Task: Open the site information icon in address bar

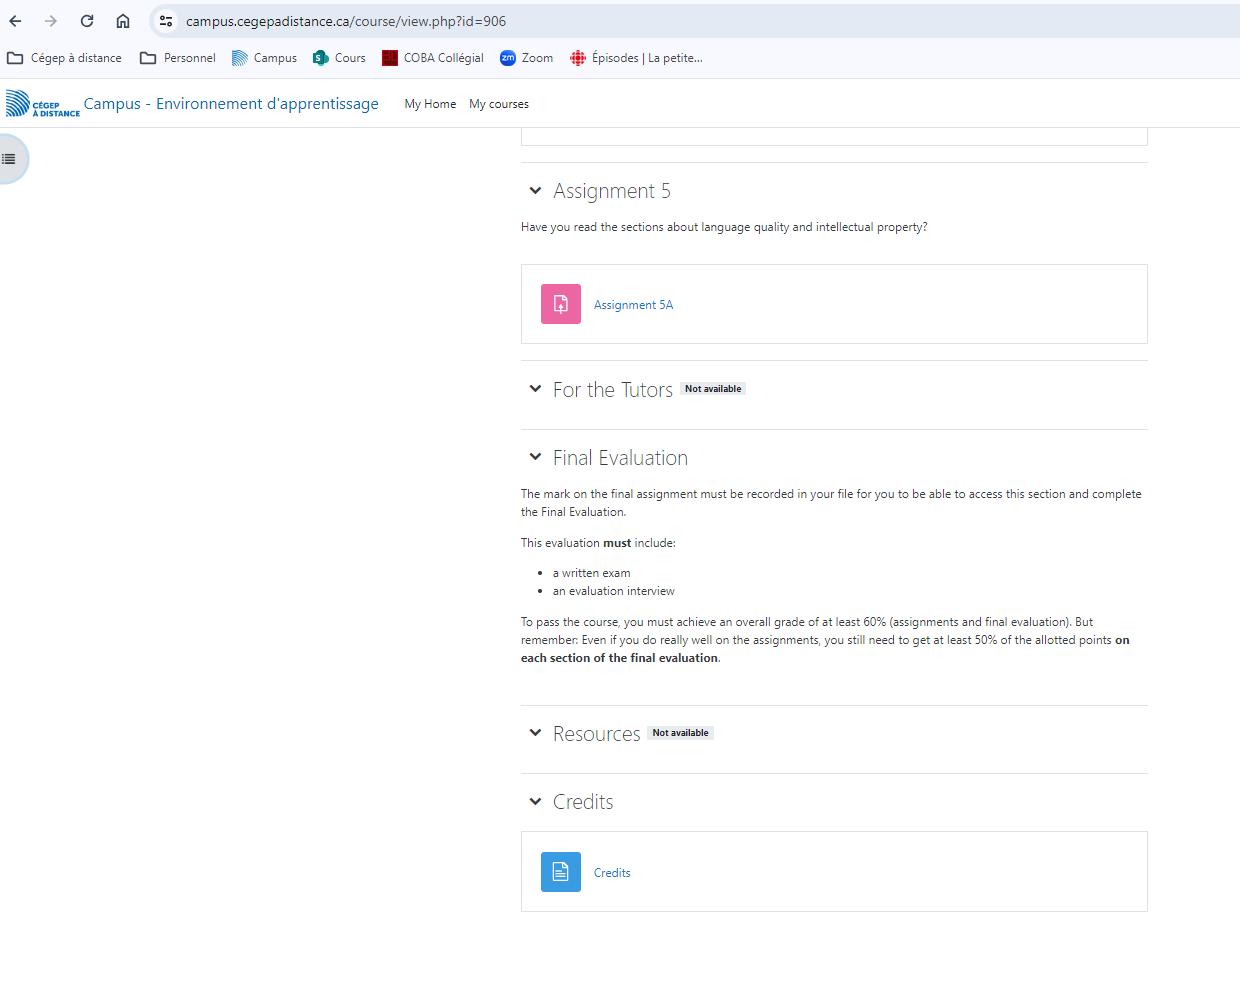Action: coord(166,21)
